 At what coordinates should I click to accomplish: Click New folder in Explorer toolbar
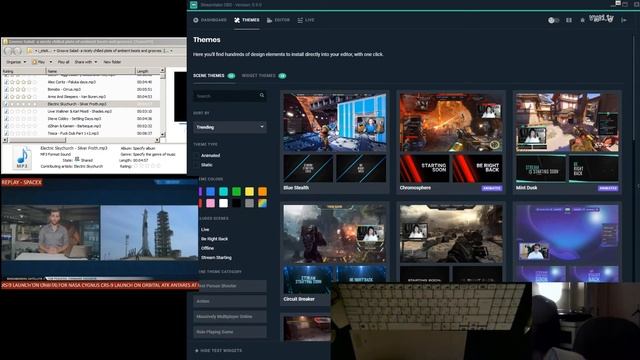point(112,62)
